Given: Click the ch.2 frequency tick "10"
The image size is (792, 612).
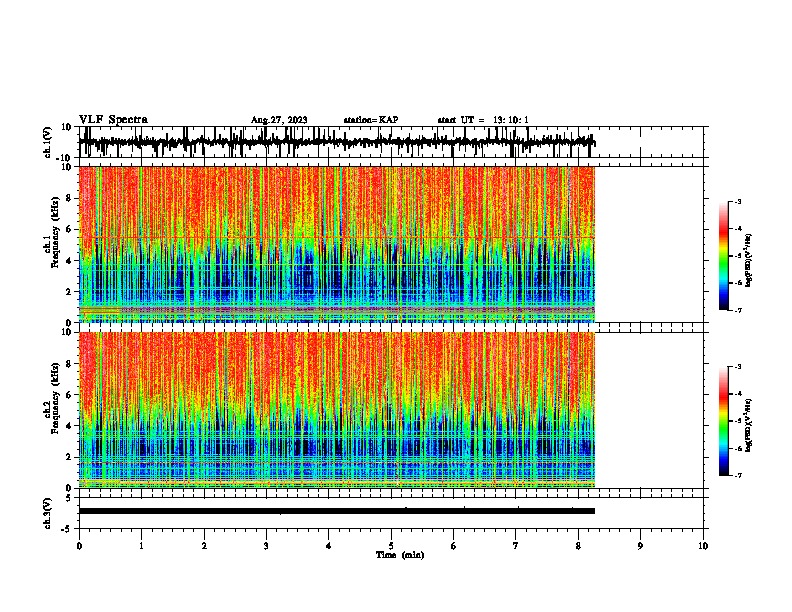Looking at the screenshot, I should click(67, 332).
